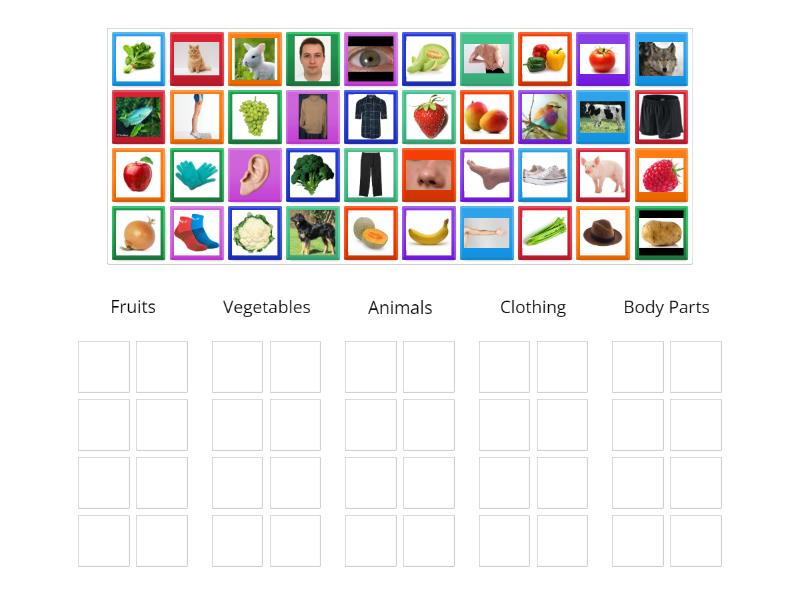Image resolution: width=800 pixels, height=600 pixels.
Task: Click the Fruits category heading
Action: click(x=133, y=307)
